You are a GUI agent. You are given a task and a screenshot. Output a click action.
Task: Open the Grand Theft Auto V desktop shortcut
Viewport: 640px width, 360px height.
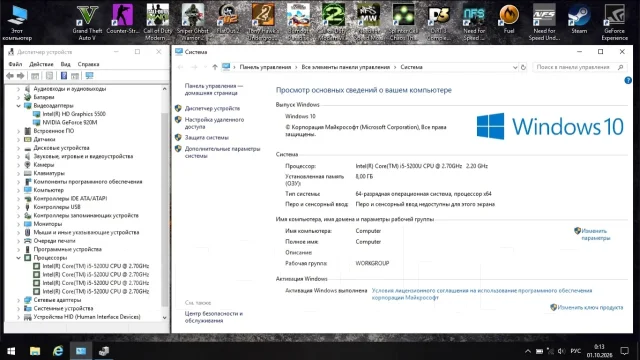pyautogui.click(x=87, y=22)
